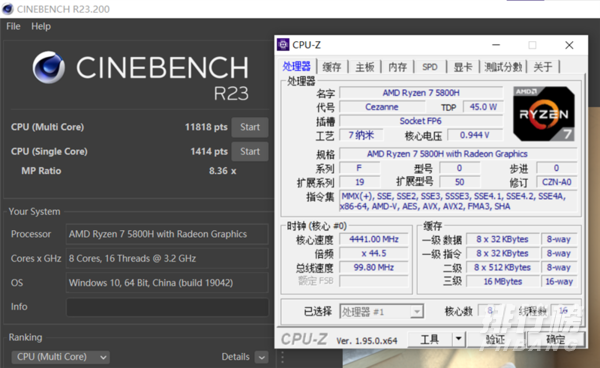600x368 pixels.
Task: Open the 内存 tab in CPU-Z
Action: pos(398,67)
